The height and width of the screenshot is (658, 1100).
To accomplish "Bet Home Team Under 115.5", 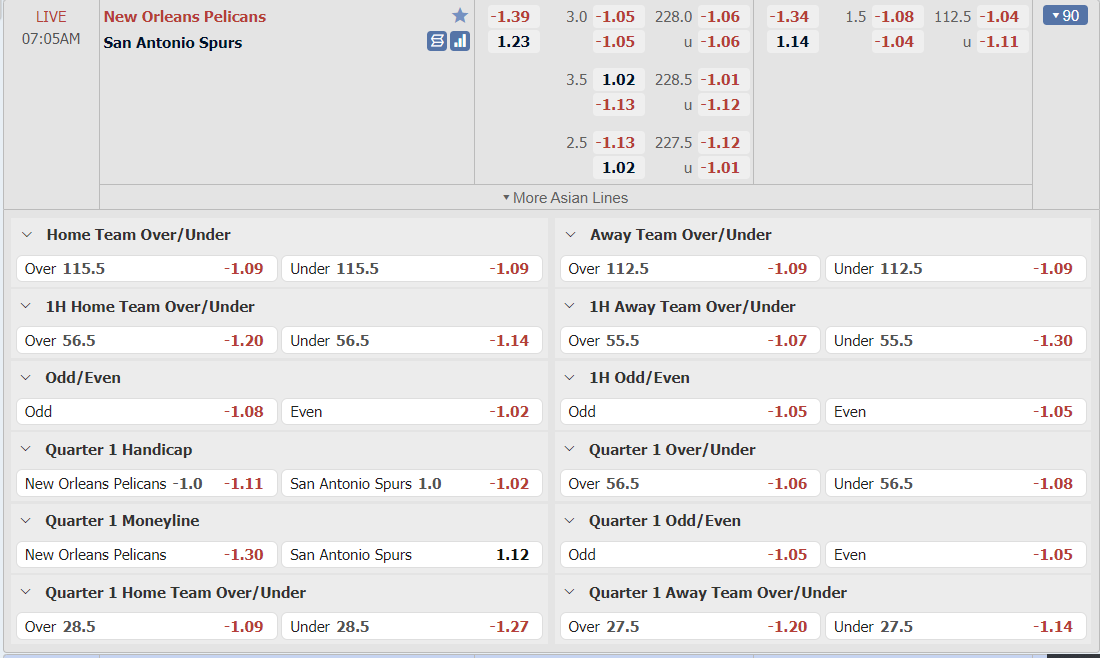I will point(412,269).
